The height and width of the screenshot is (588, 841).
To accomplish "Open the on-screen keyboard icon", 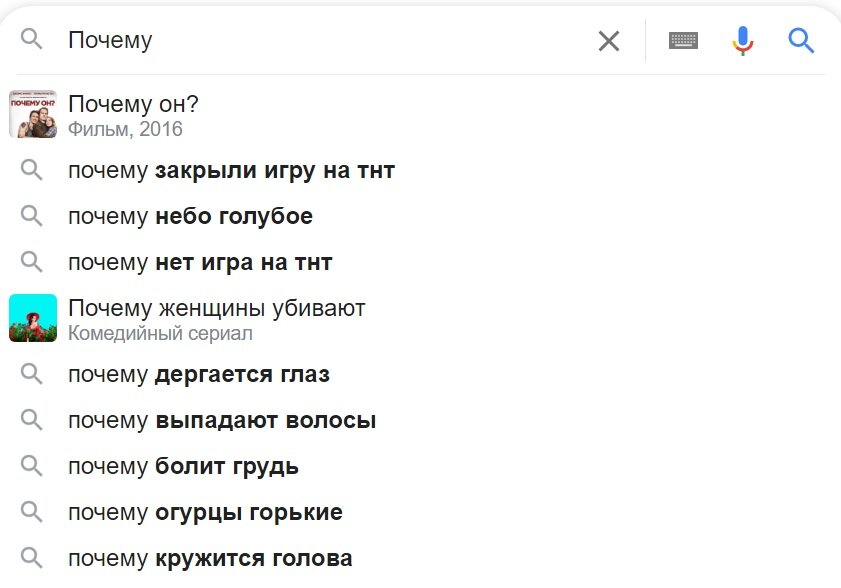I will (x=683, y=41).
